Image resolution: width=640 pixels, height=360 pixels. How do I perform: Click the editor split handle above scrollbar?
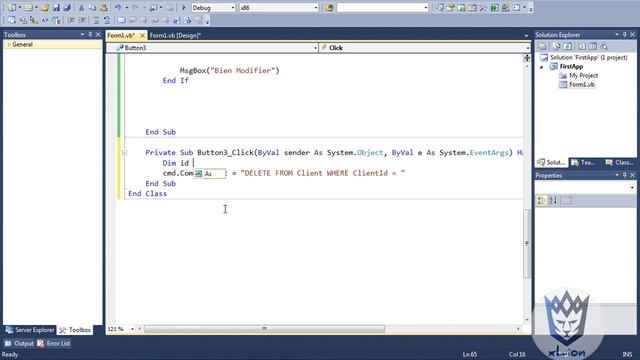pyautogui.click(x=527, y=58)
